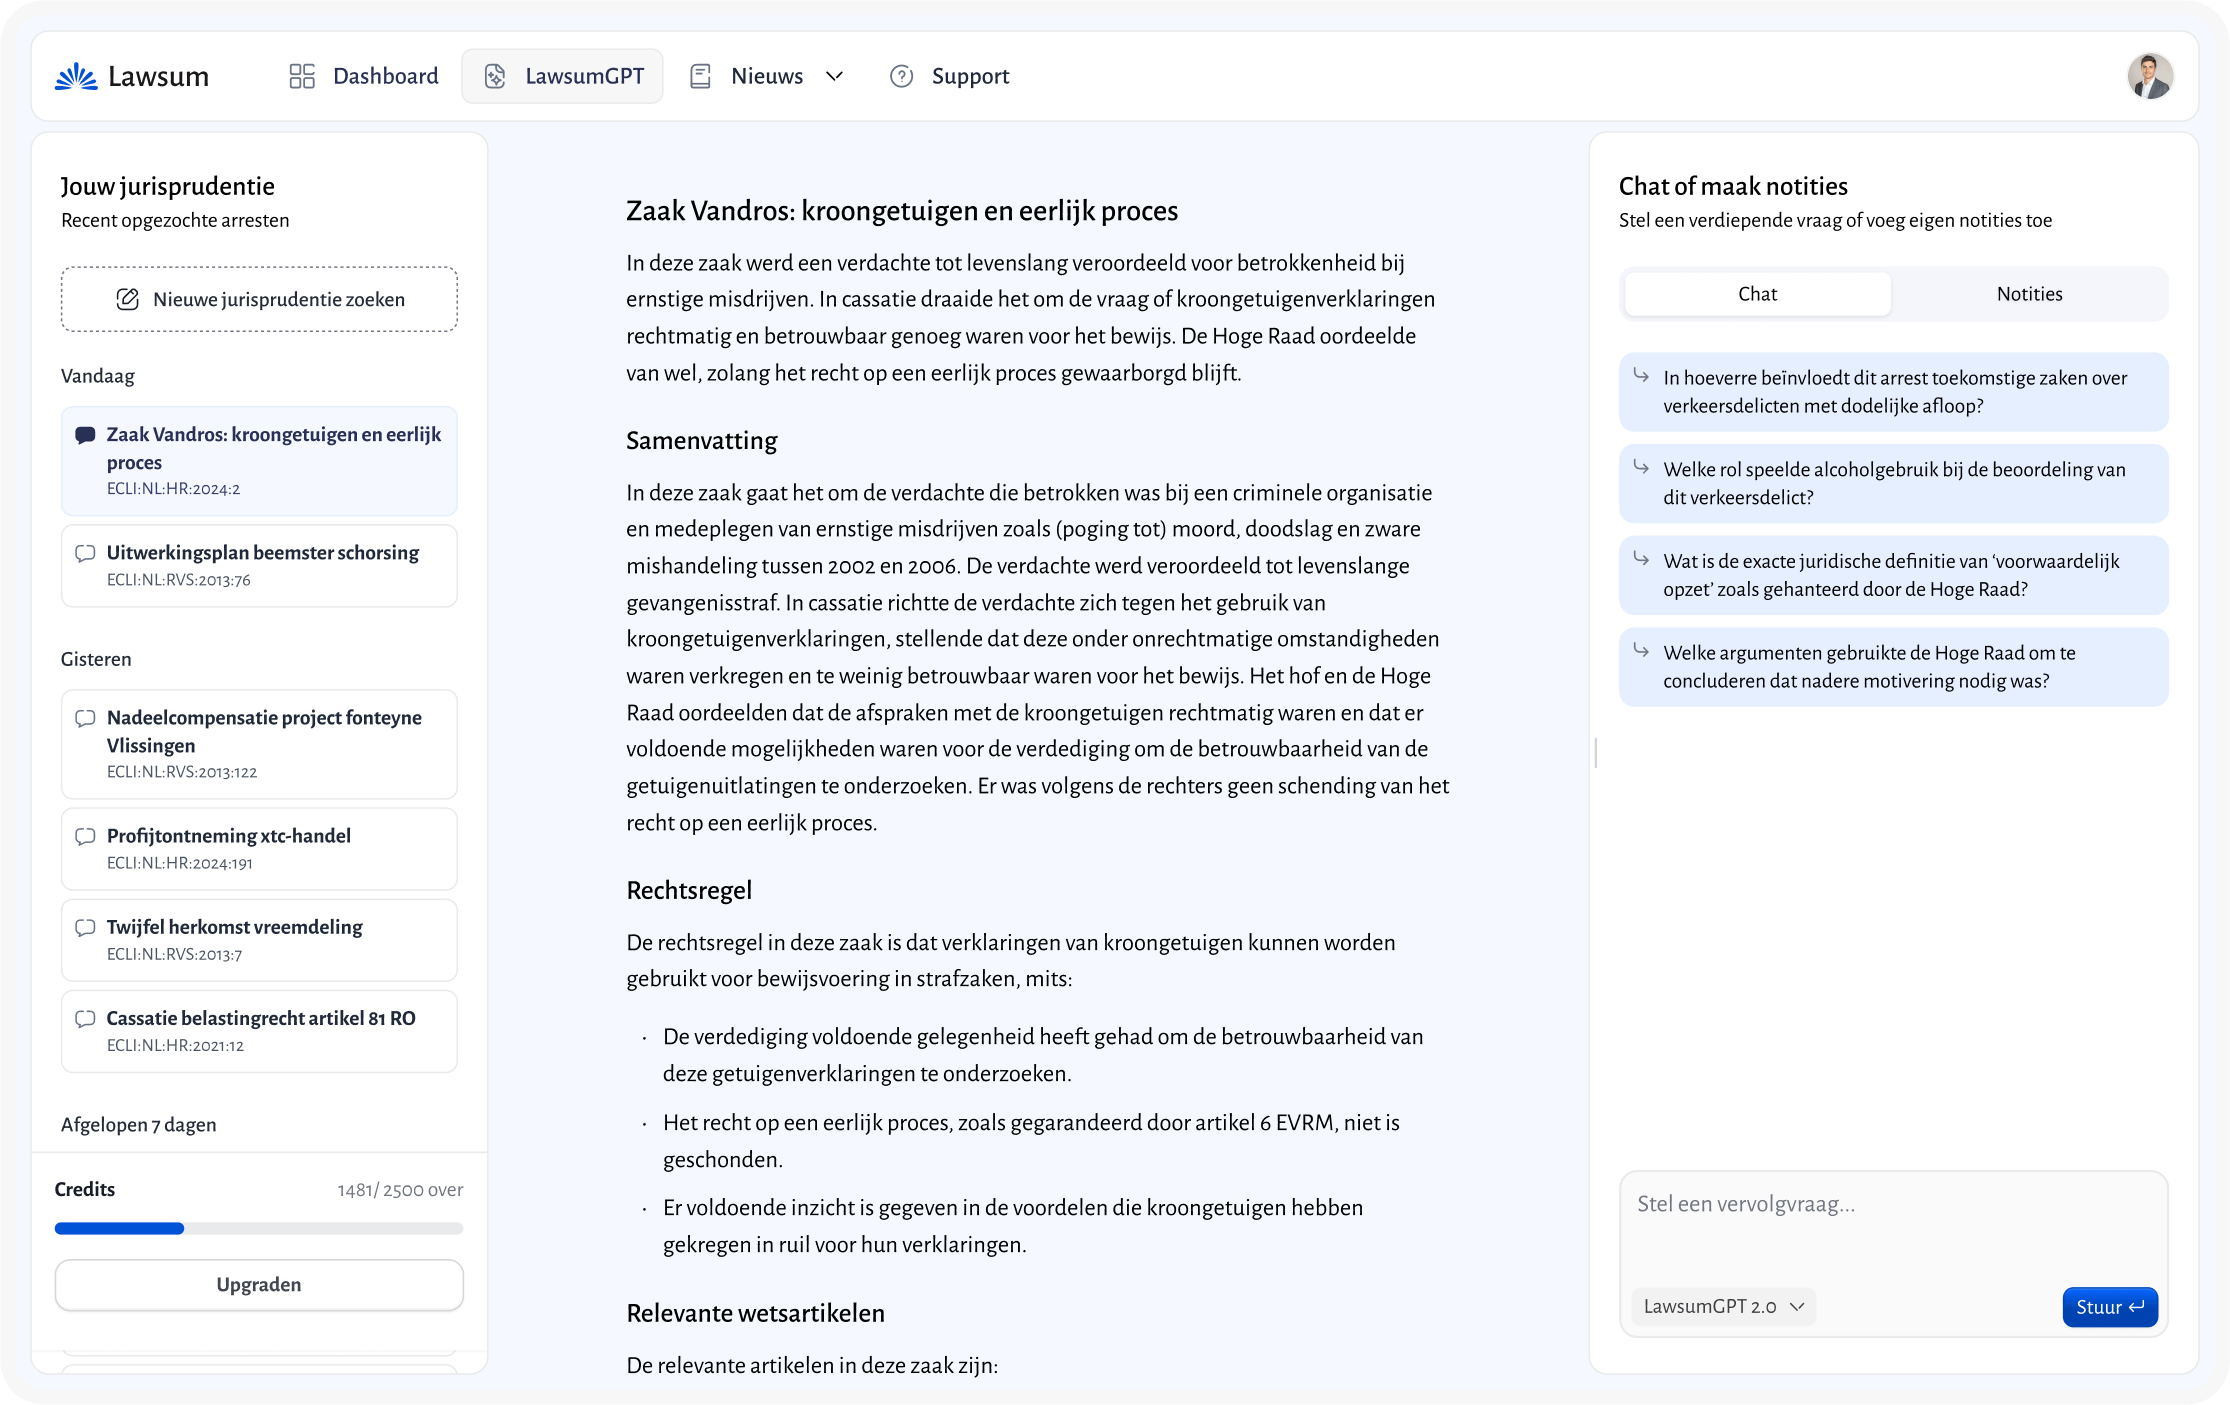
Task: Select the Chat tab
Action: (x=1757, y=294)
